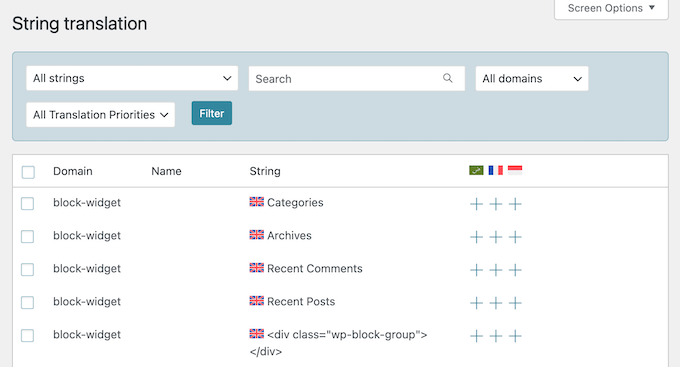The image size is (680, 367).
Task: Add wp-block-group div translation under green flag
Action: click(x=476, y=336)
